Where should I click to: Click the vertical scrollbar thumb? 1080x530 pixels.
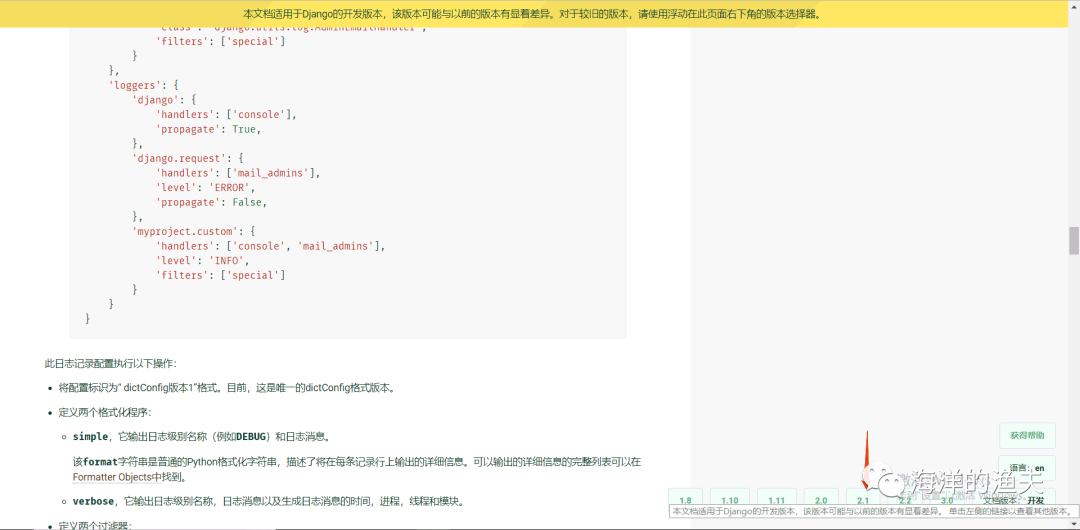click(x=1073, y=241)
